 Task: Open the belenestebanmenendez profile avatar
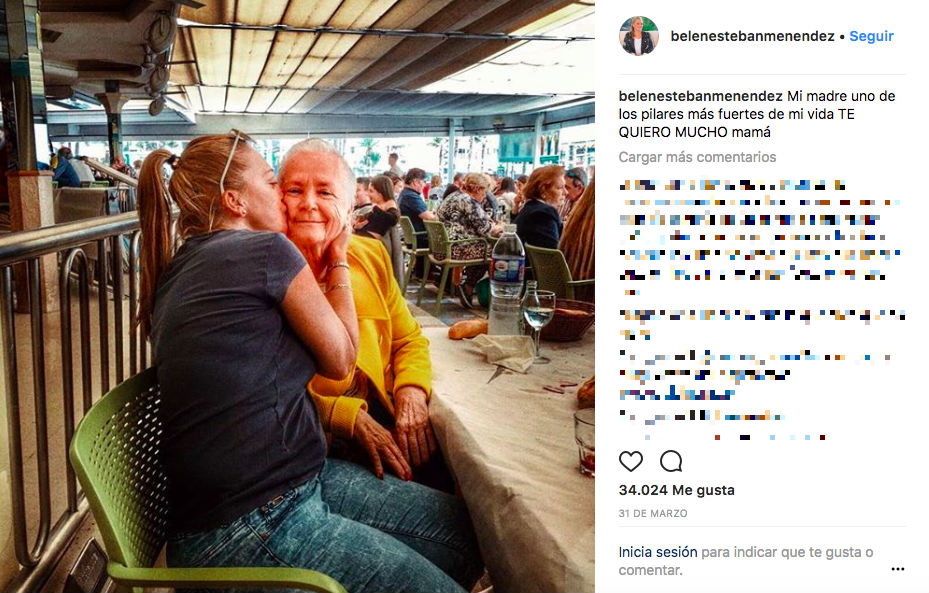[639, 36]
